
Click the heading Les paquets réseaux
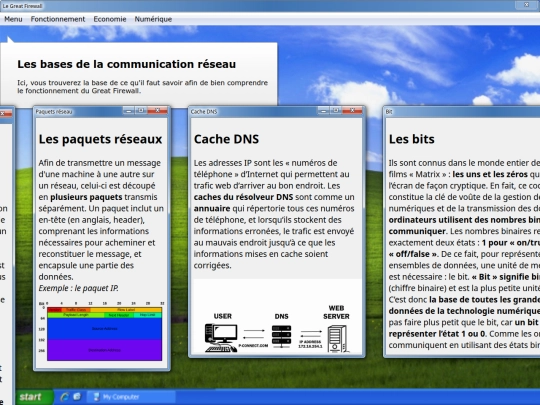[100, 139]
